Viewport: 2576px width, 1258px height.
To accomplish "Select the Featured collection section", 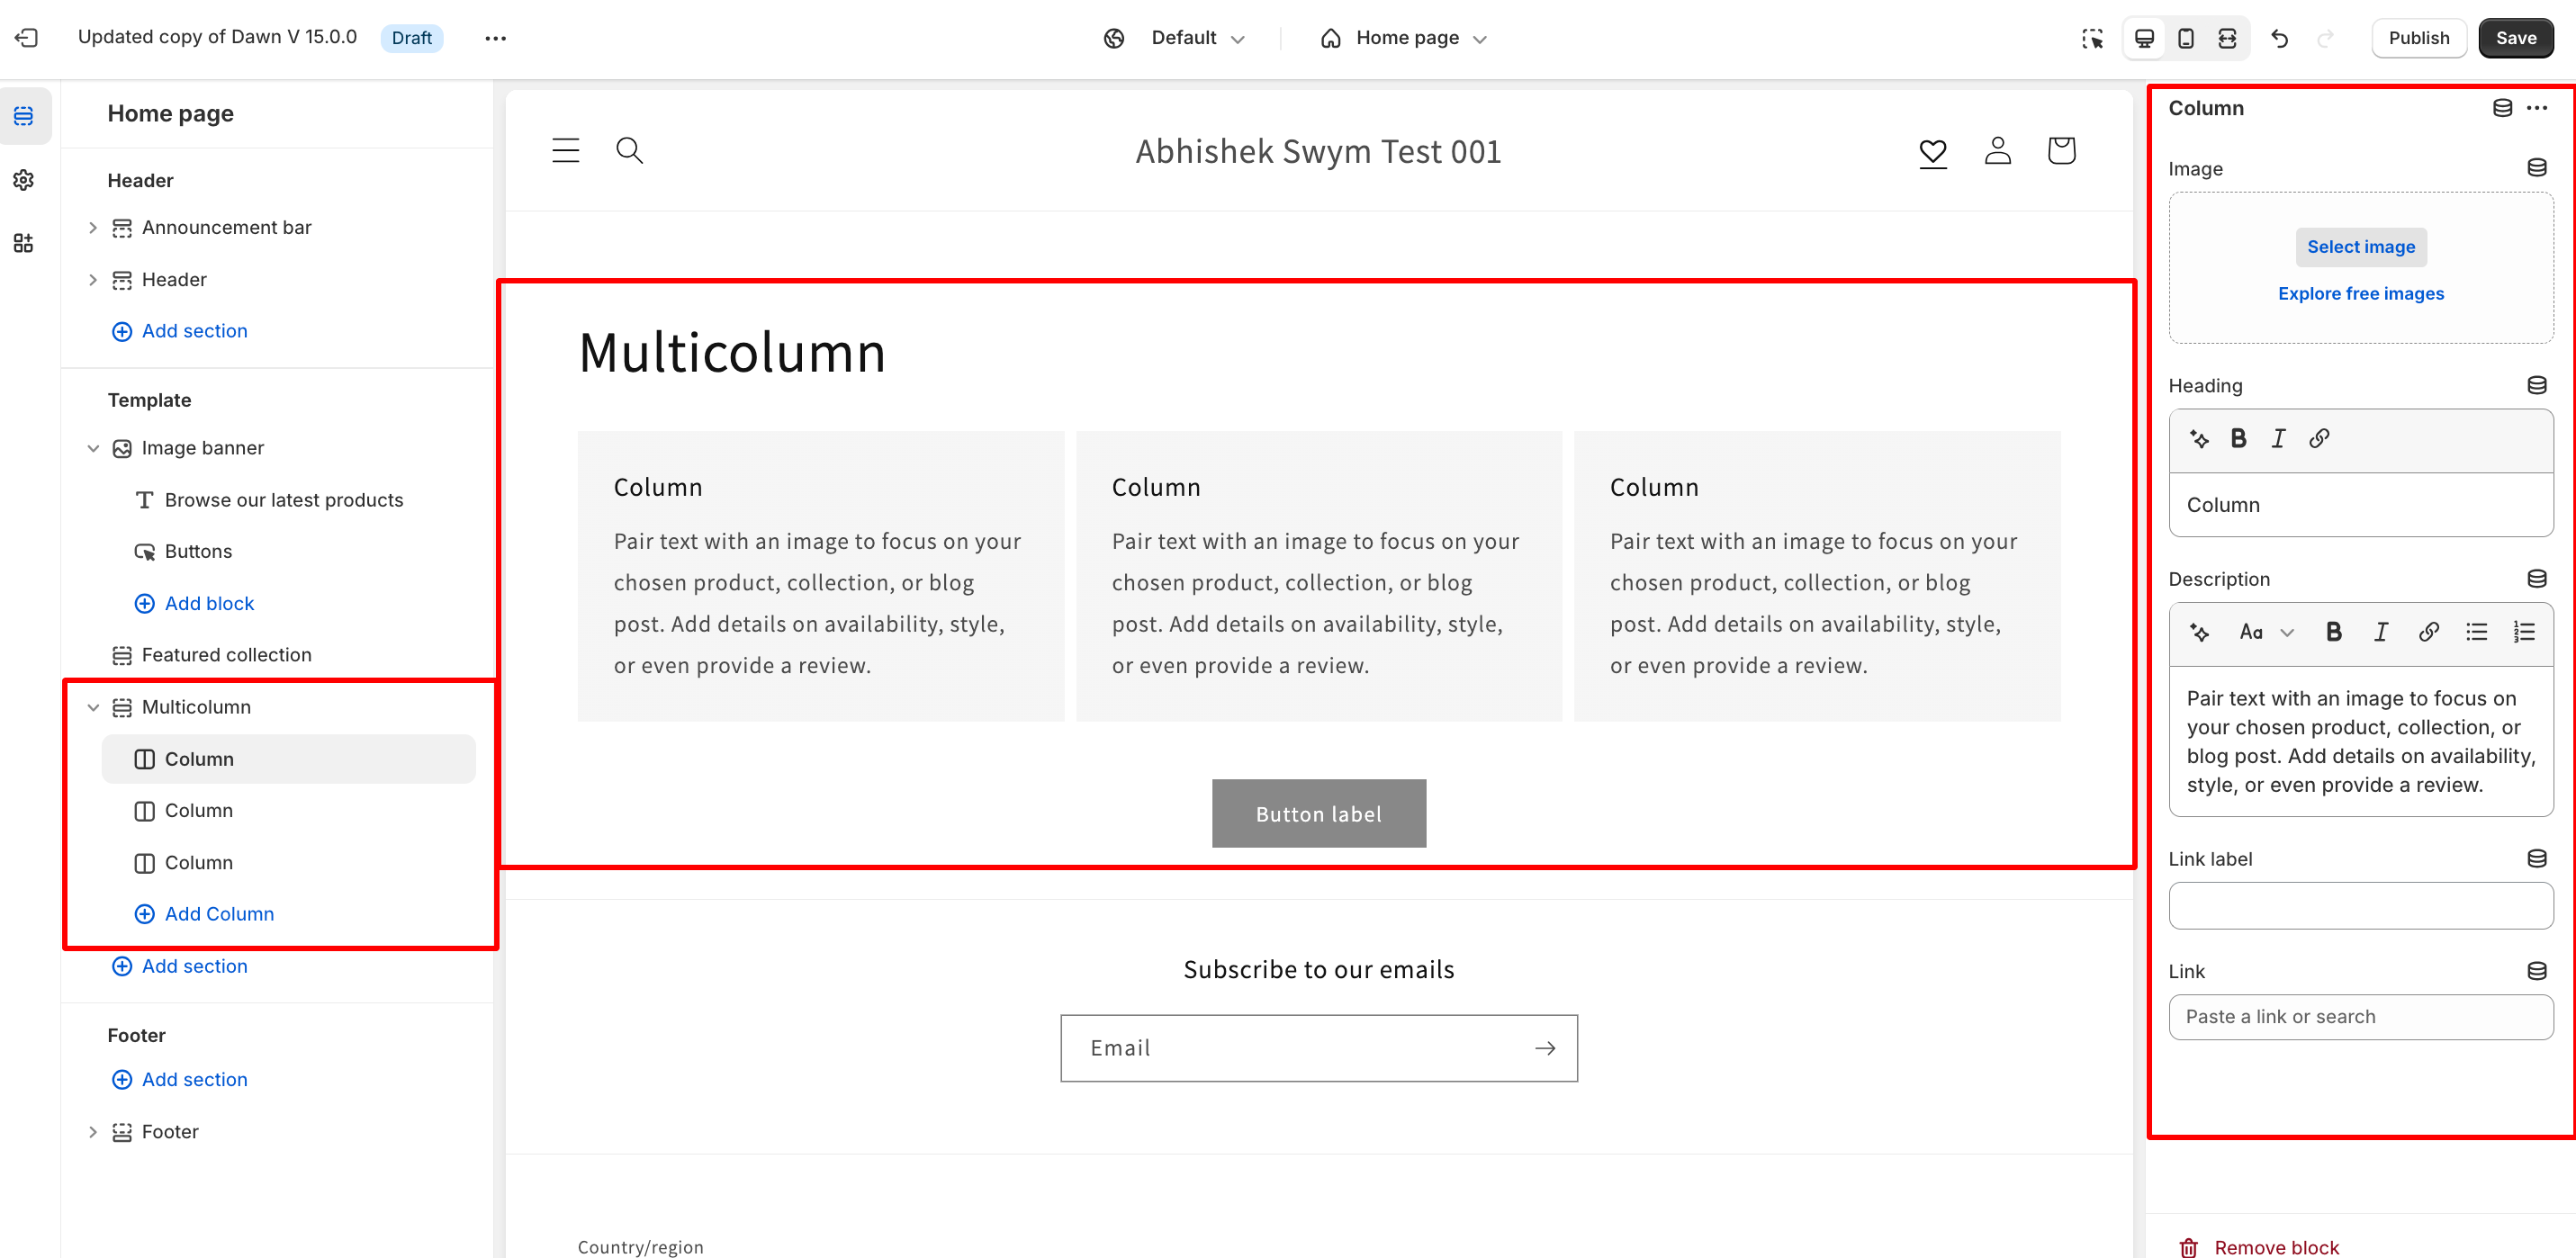I will 226,655.
